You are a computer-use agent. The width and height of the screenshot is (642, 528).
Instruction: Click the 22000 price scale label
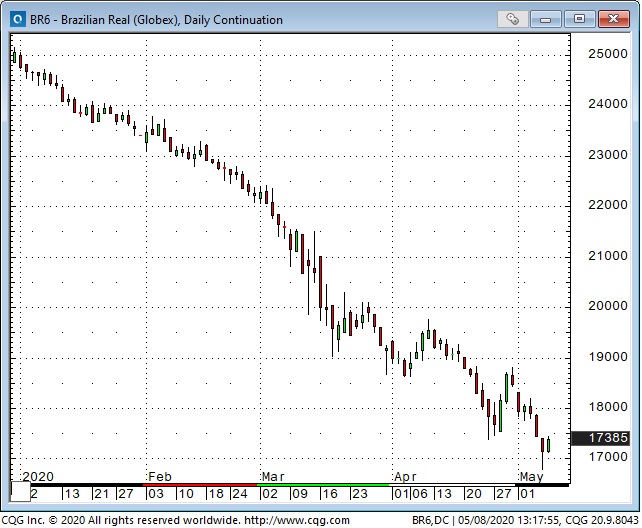pyautogui.click(x=608, y=205)
